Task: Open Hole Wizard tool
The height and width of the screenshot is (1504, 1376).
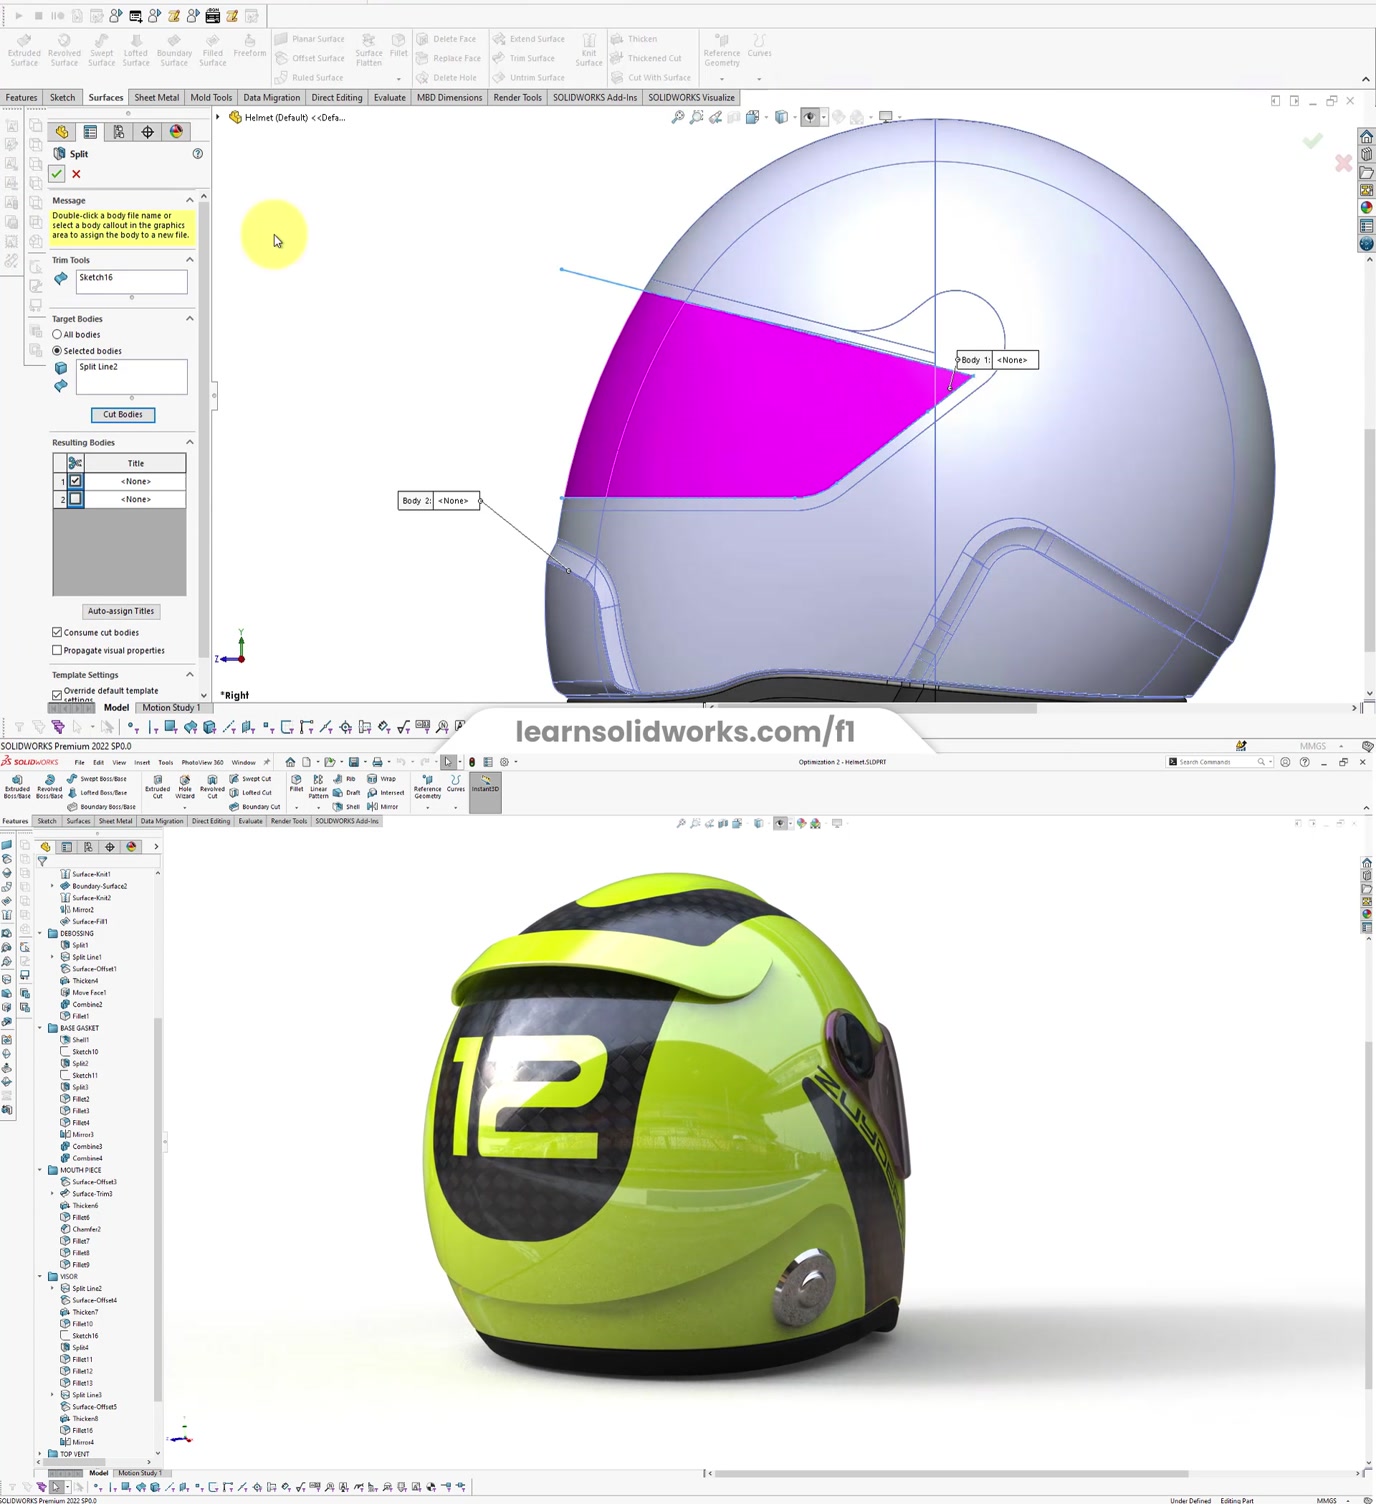Action: pyautogui.click(x=185, y=787)
